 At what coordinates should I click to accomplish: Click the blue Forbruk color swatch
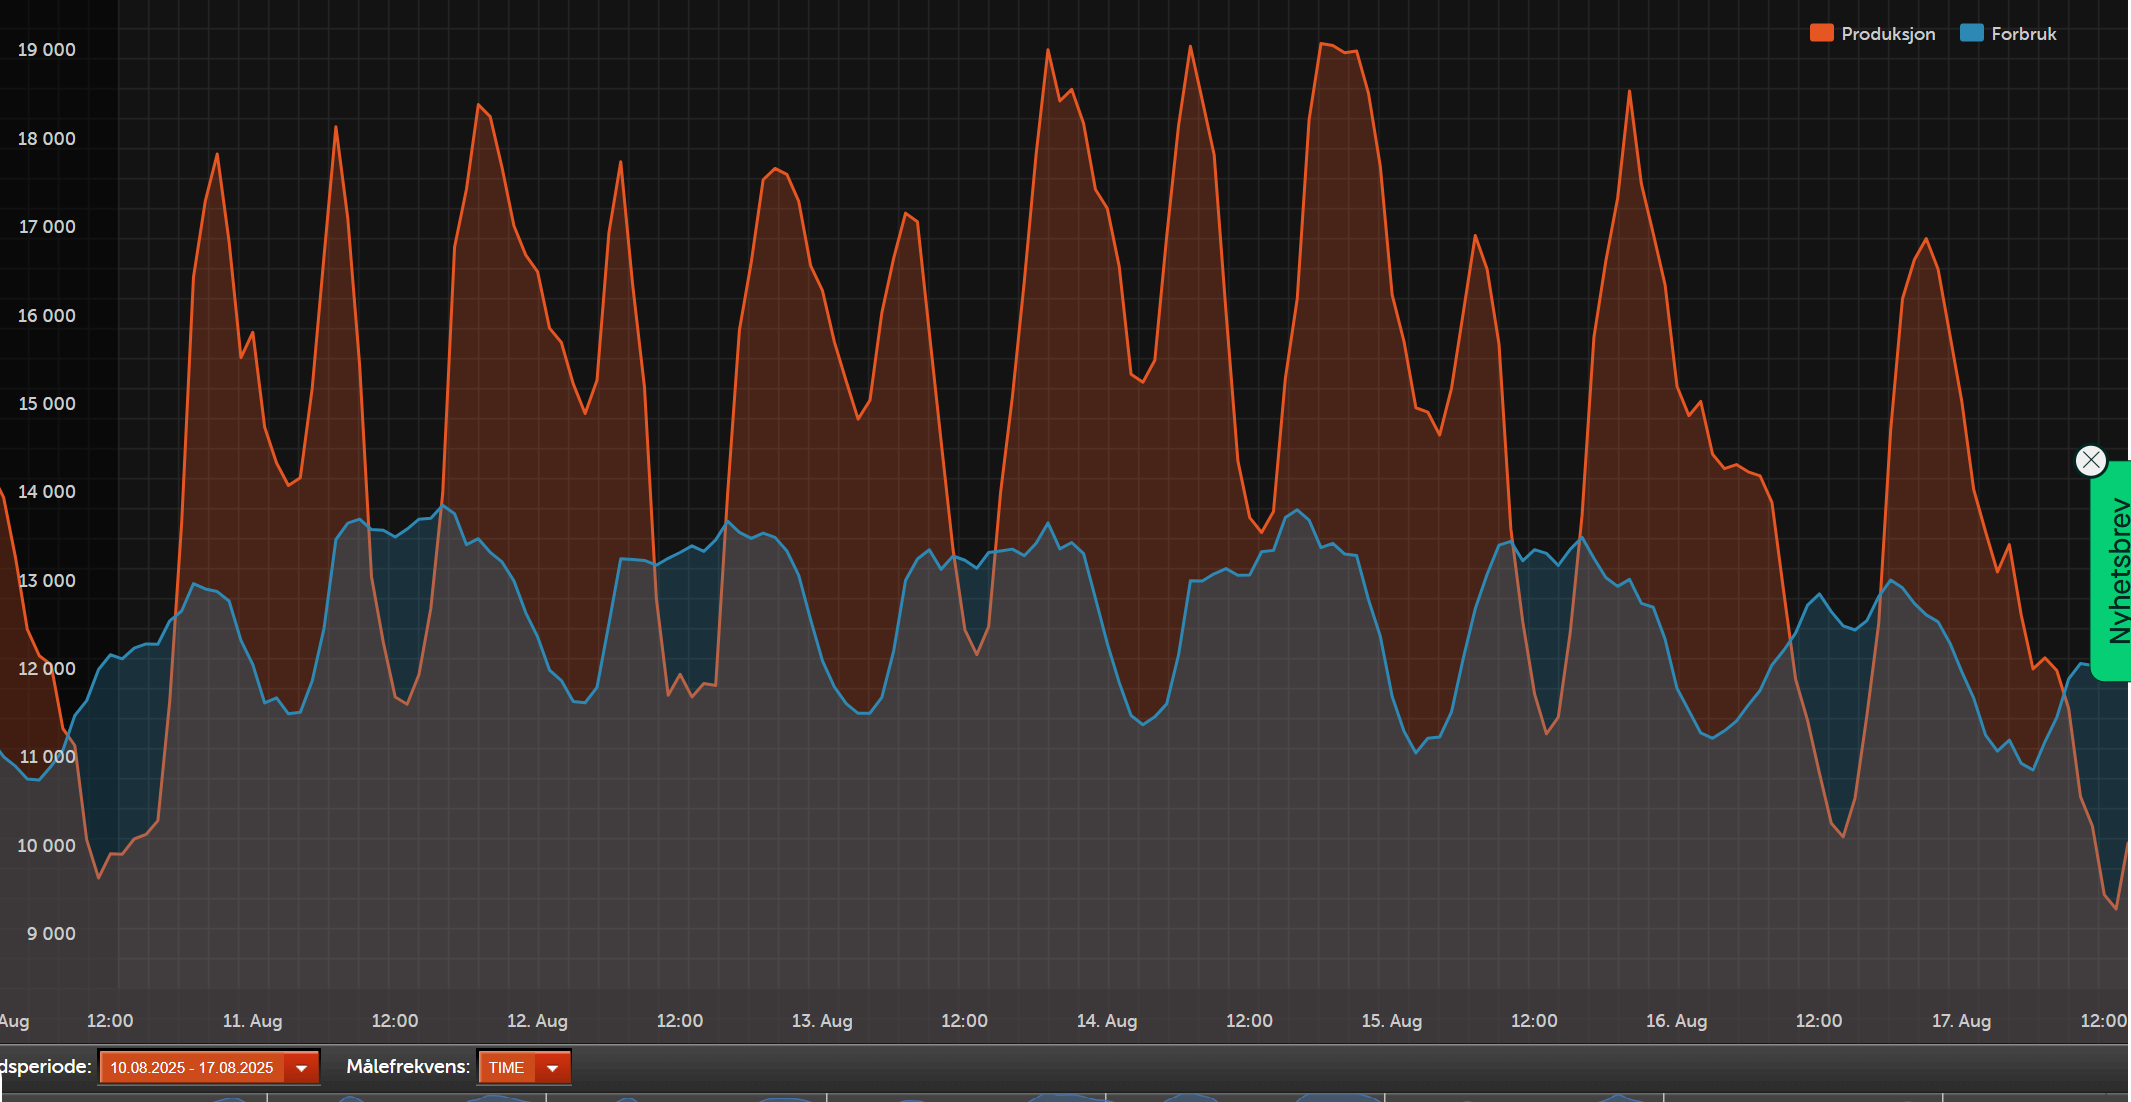click(x=1972, y=33)
